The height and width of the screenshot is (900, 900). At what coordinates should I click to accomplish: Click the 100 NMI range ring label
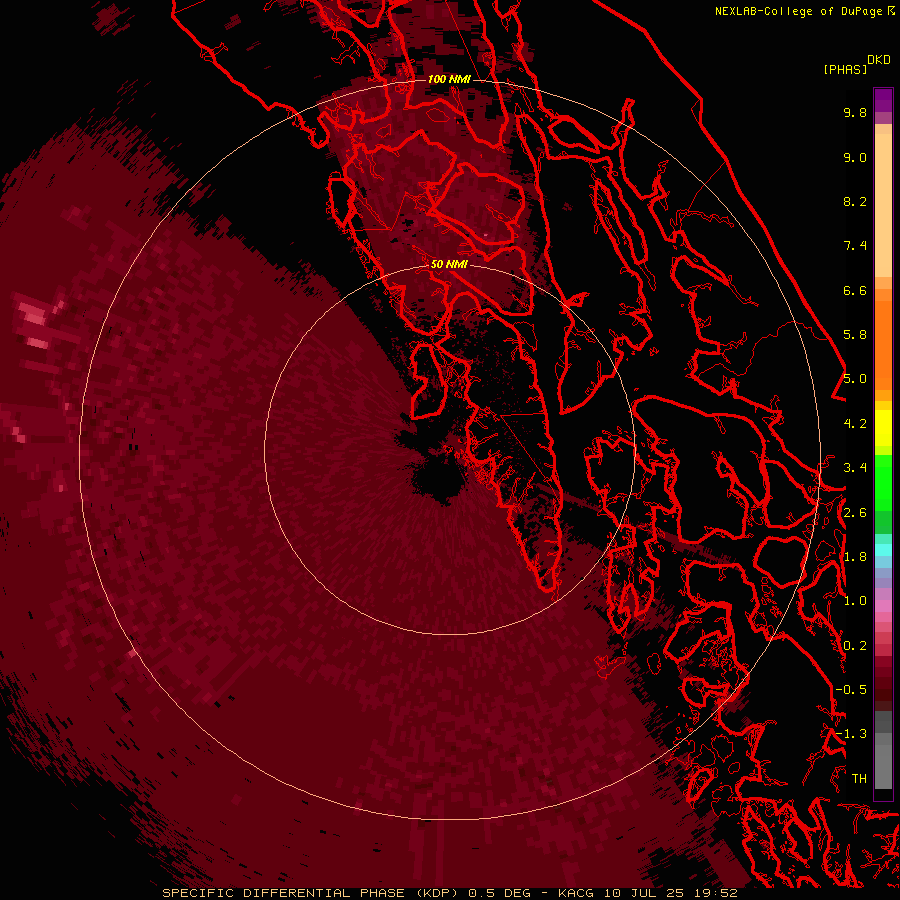pyautogui.click(x=449, y=79)
